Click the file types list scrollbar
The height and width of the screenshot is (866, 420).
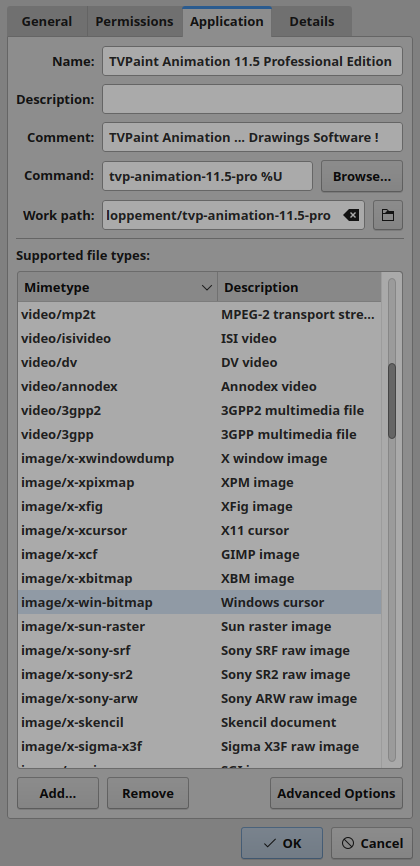pos(392,401)
